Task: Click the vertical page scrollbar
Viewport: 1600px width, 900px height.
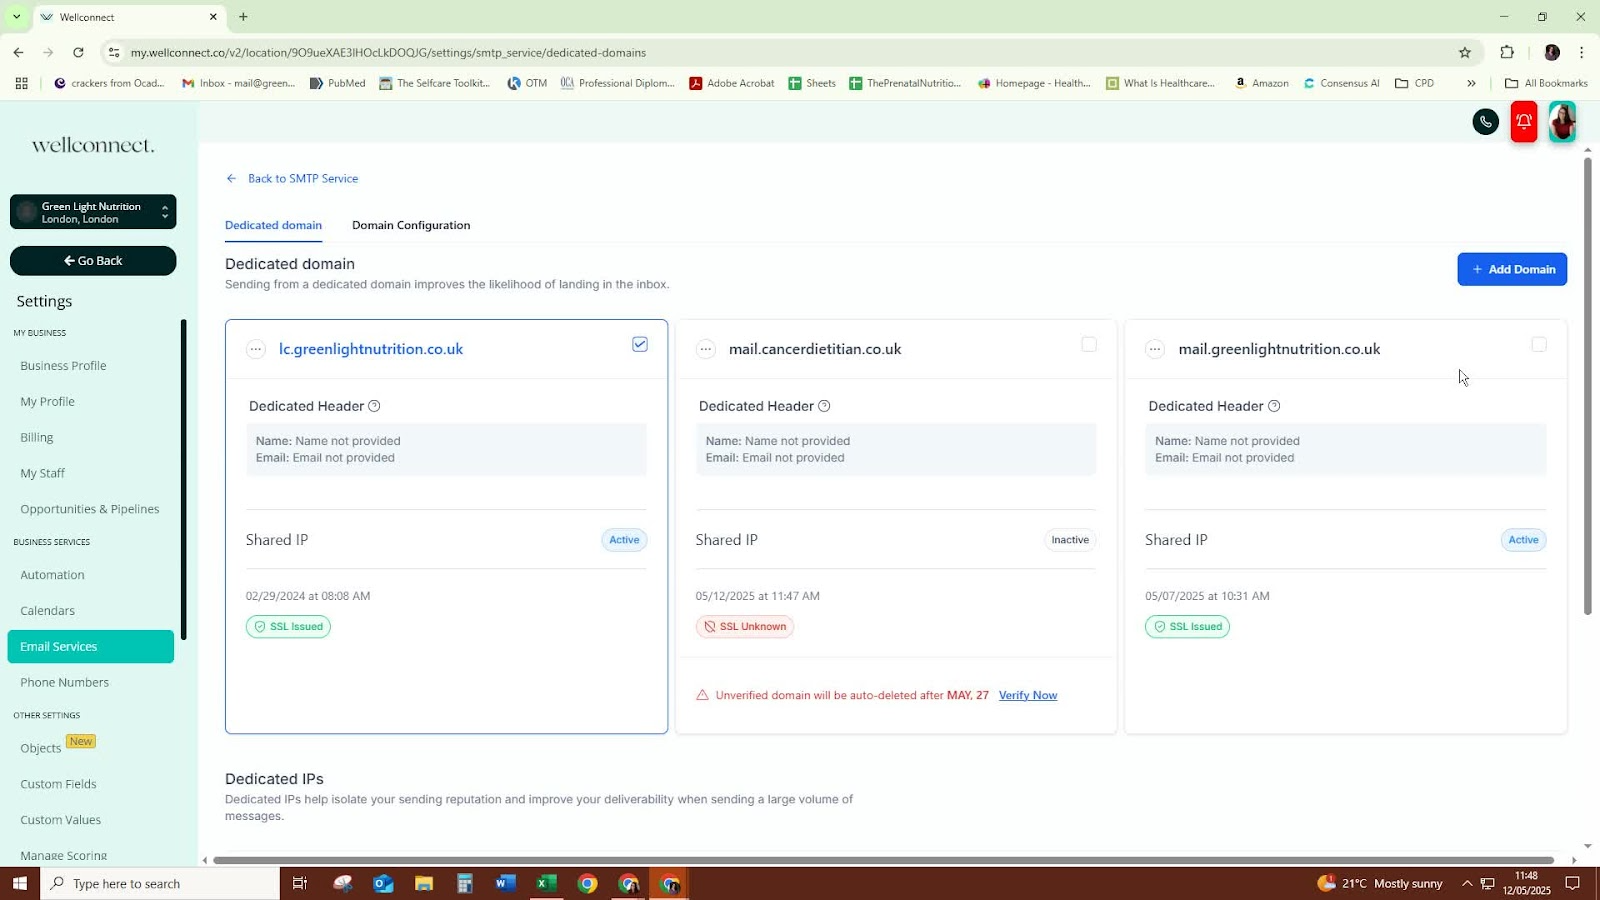Action: pyautogui.click(x=1588, y=385)
